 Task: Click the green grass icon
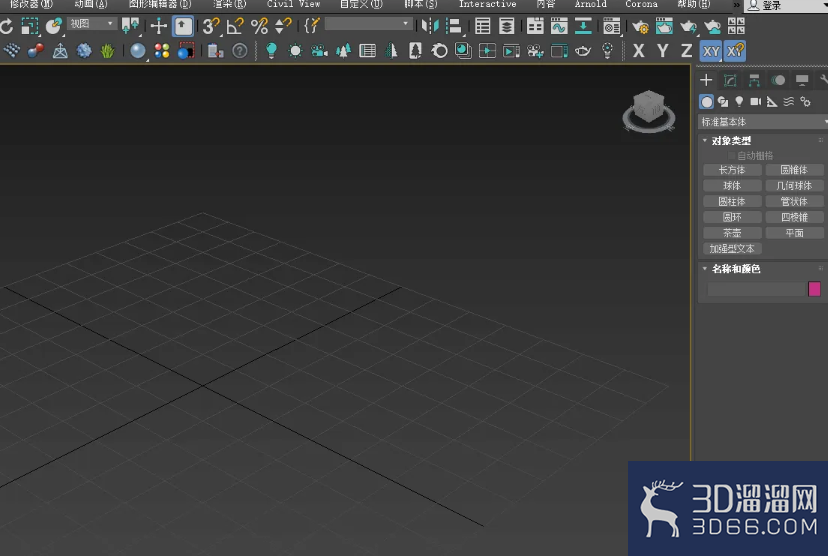[108, 51]
